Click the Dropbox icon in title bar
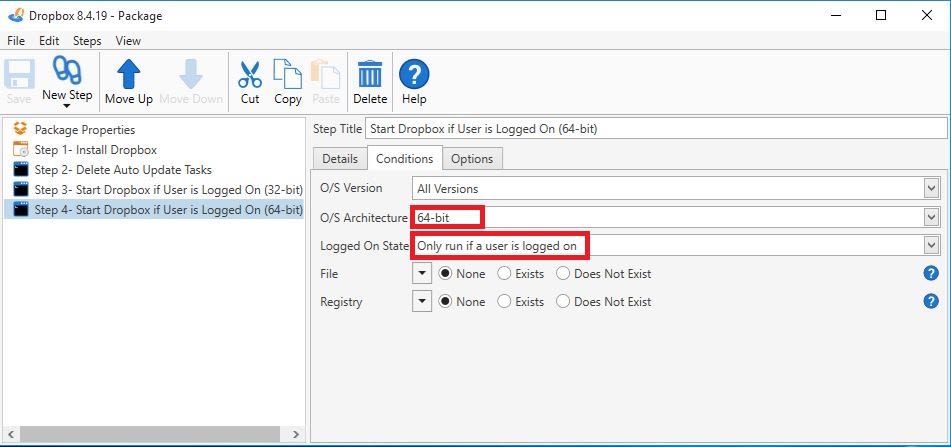 click(16, 15)
